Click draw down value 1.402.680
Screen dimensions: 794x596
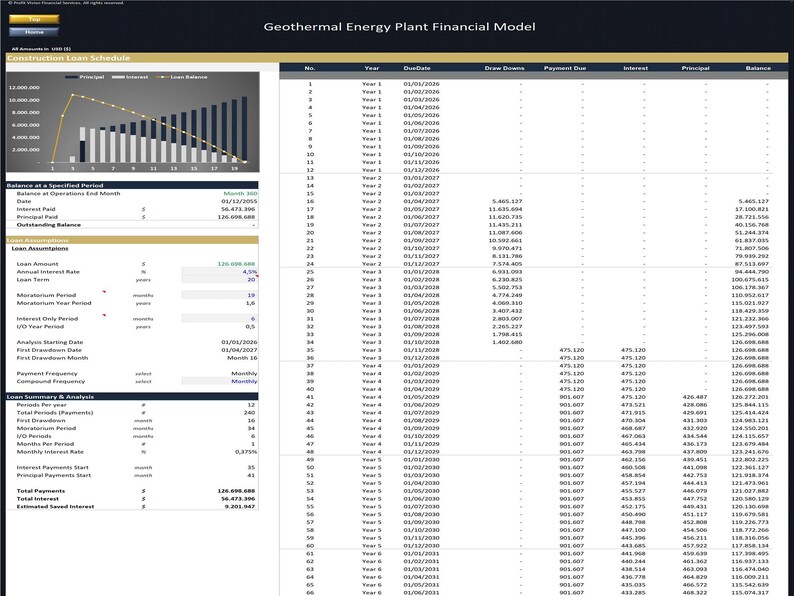[507, 342]
